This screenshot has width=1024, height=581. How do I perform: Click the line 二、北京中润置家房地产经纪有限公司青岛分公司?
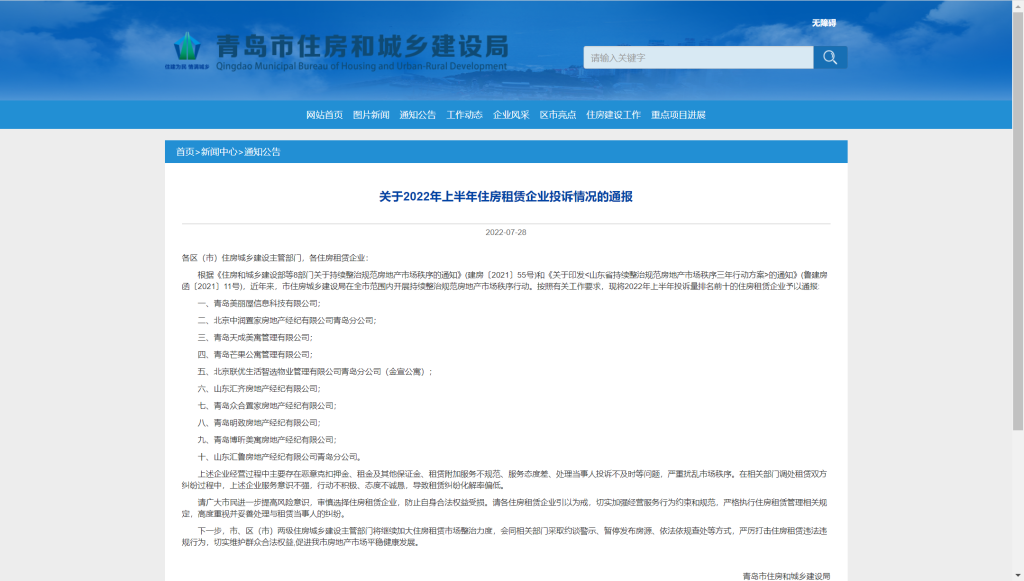(287, 321)
